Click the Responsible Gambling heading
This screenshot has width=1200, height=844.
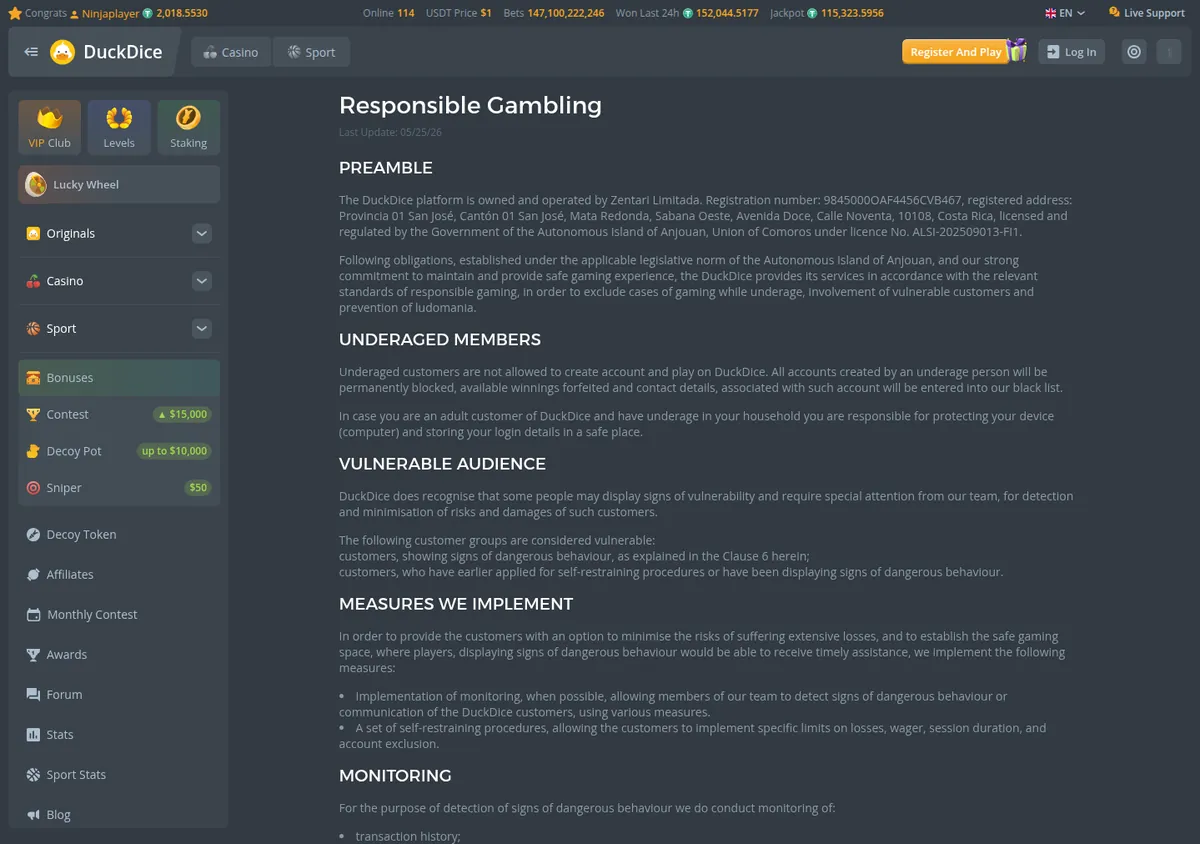point(470,105)
